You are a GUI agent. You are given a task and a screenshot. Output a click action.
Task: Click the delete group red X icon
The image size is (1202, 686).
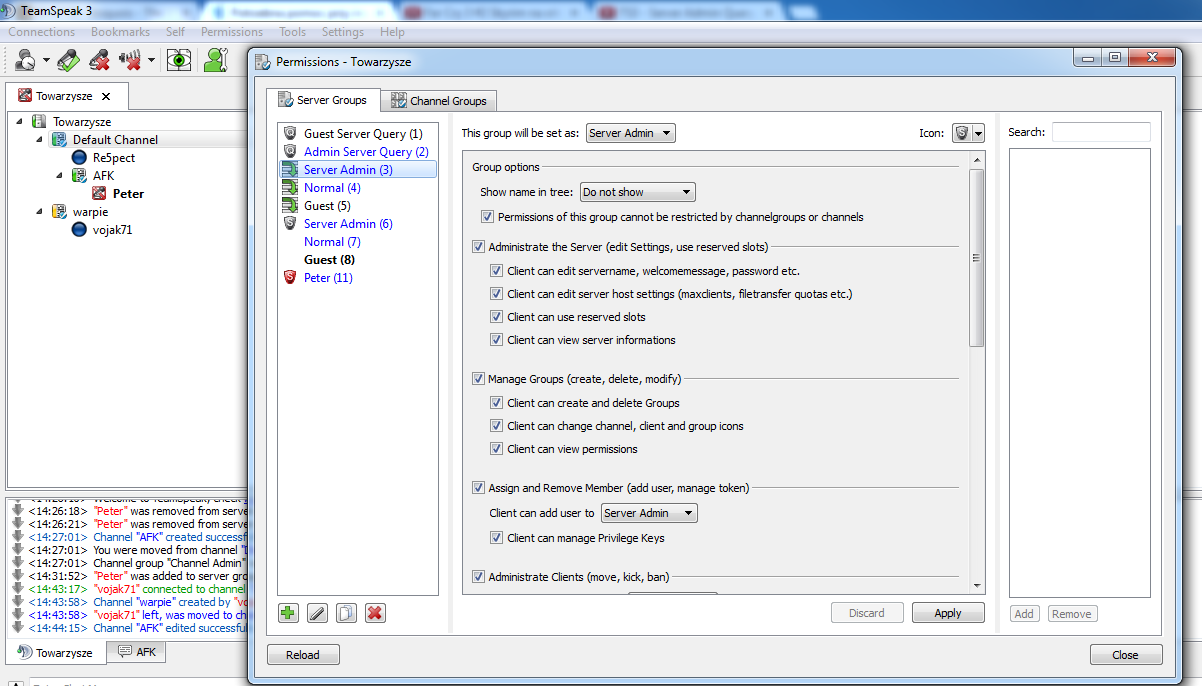point(375,613)
